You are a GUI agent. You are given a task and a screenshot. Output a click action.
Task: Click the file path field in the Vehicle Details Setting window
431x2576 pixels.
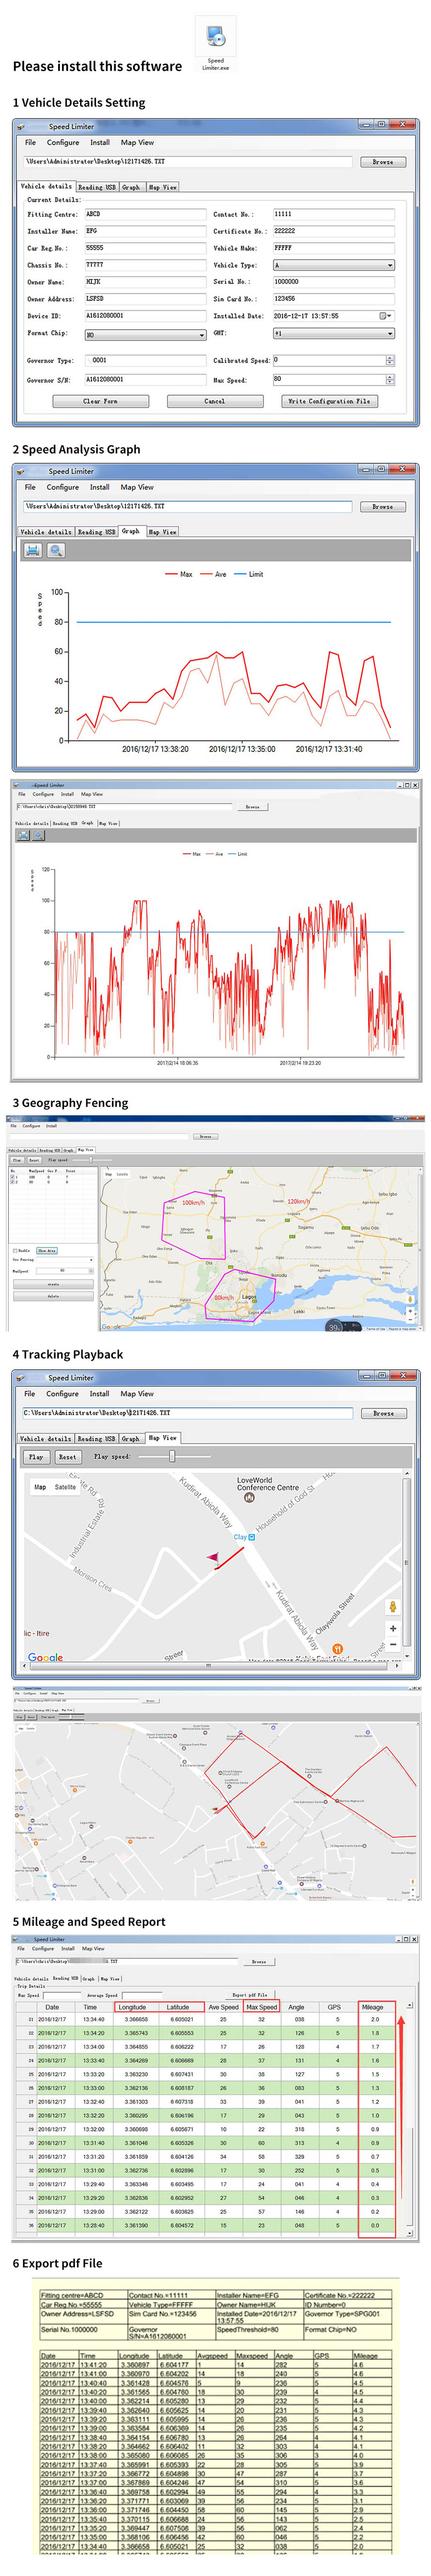click(188, 161)
